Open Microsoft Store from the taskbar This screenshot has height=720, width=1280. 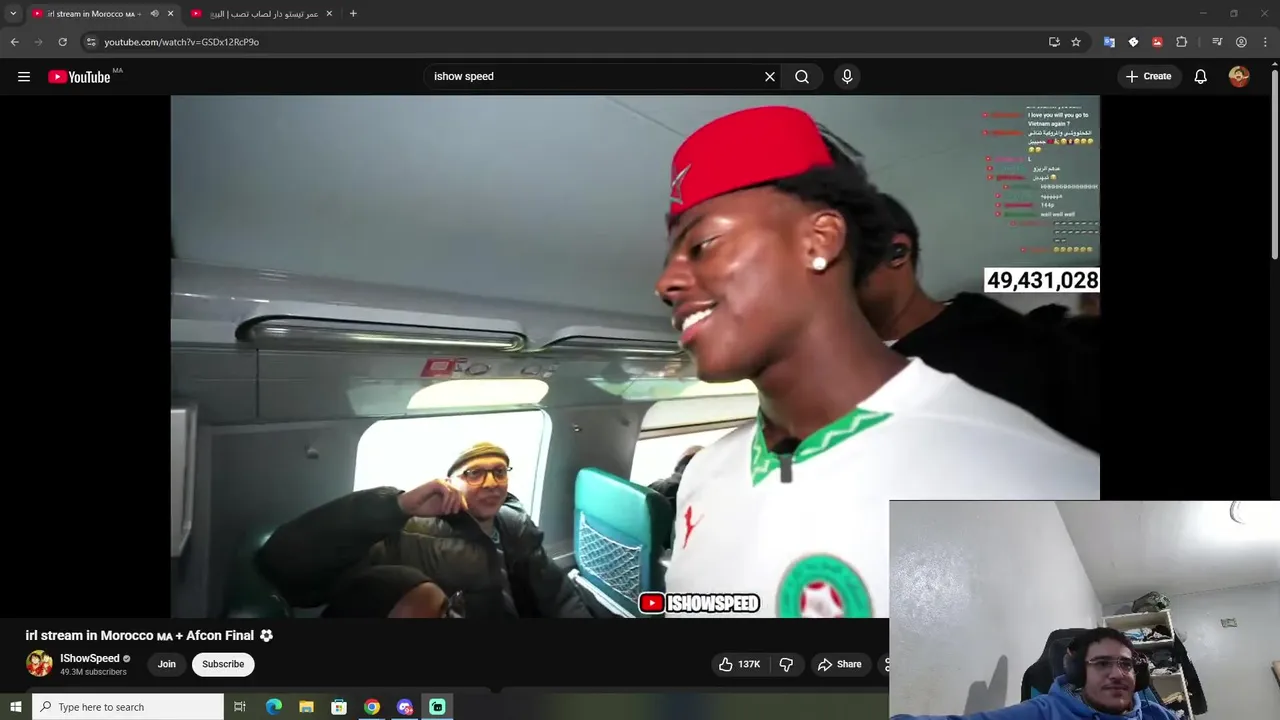click(339, 707)
